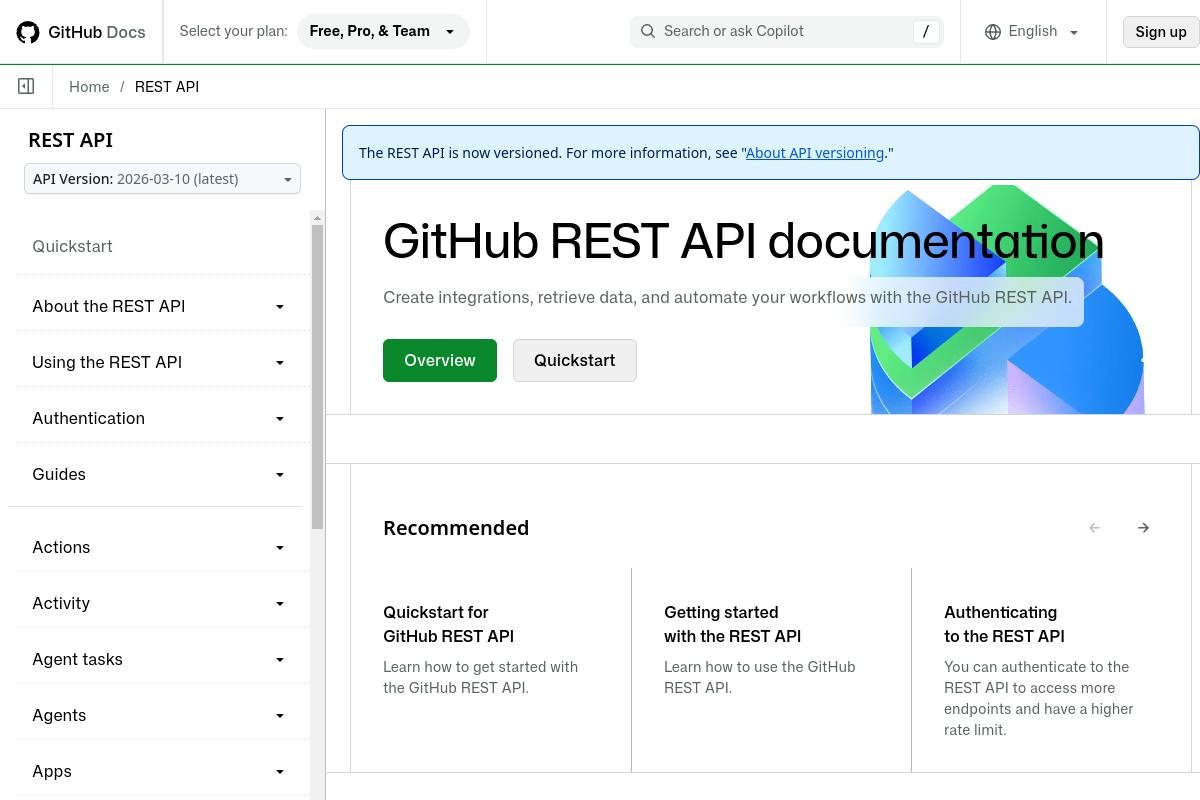Click the REST API breadcrumb
Viewport: 1200px width, 800px height.
coord(167,87)
